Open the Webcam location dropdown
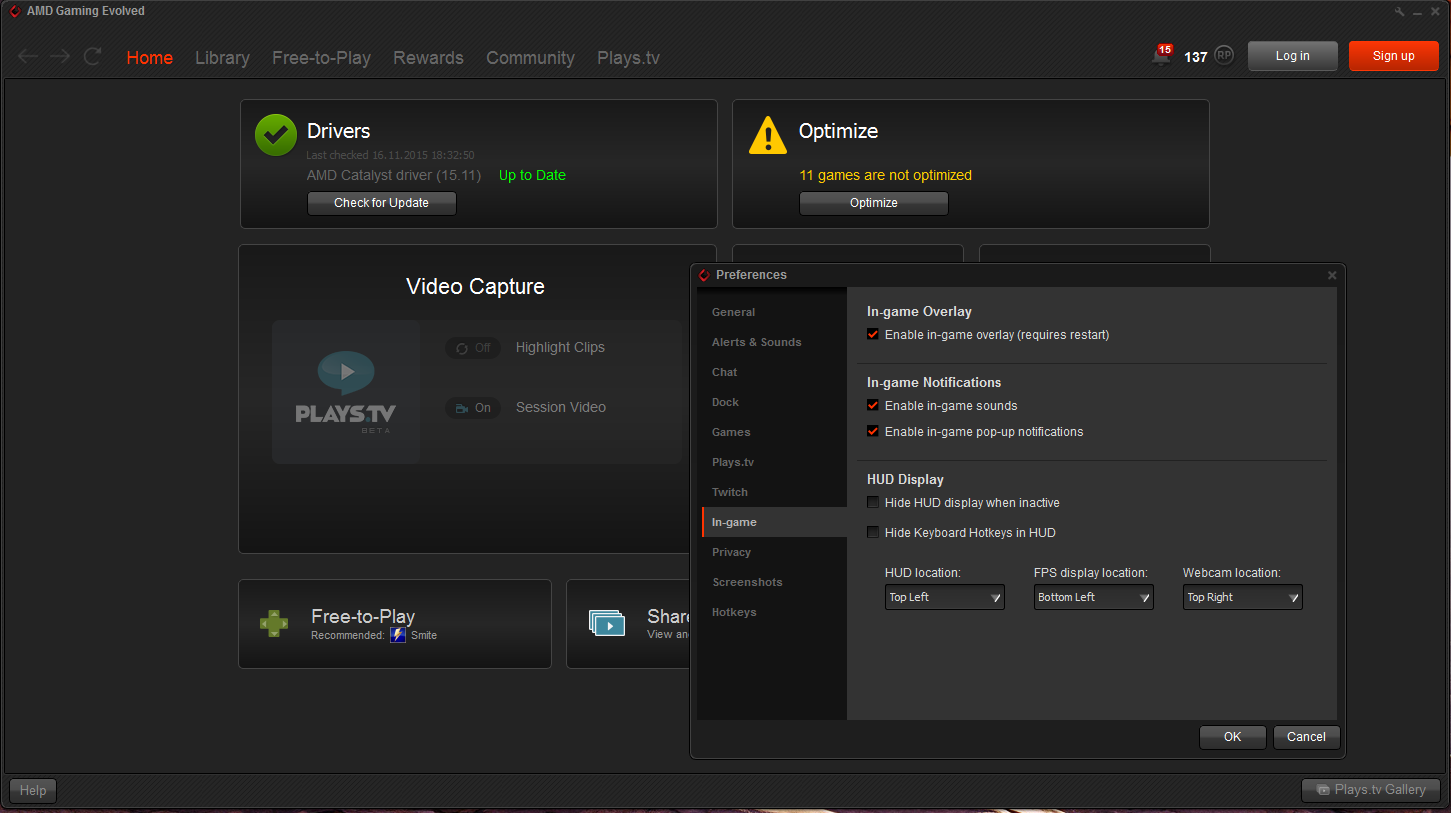Screen dimensions: 1451x813 (1243, 597)
